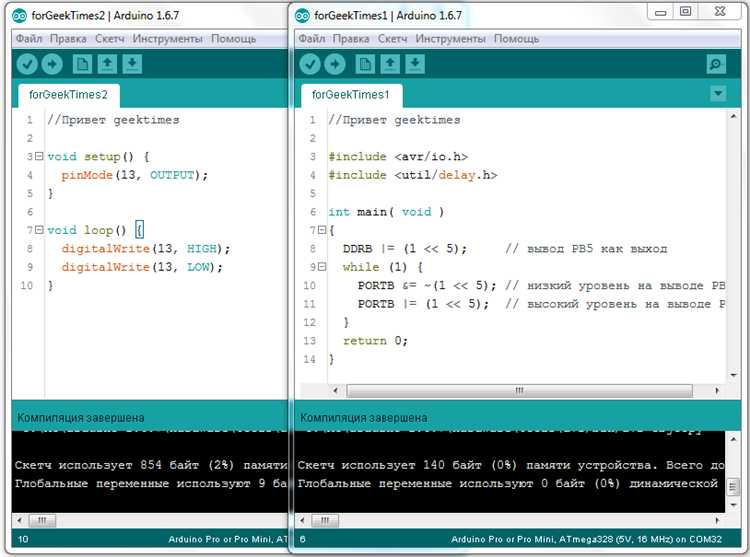Click void loop() line in forGeekTimes2
This screenshot has height=557, width=750.
[x=95, y=230]
